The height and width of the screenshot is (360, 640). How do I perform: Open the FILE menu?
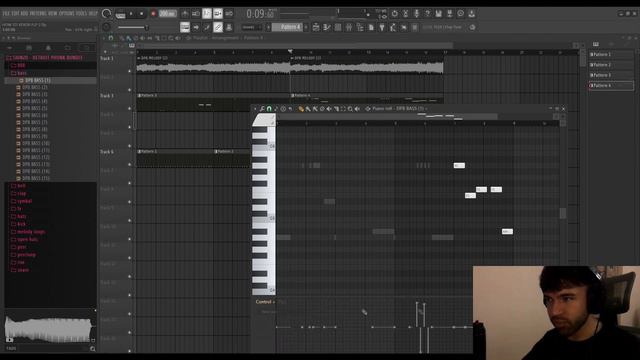(x=7, y=13)
